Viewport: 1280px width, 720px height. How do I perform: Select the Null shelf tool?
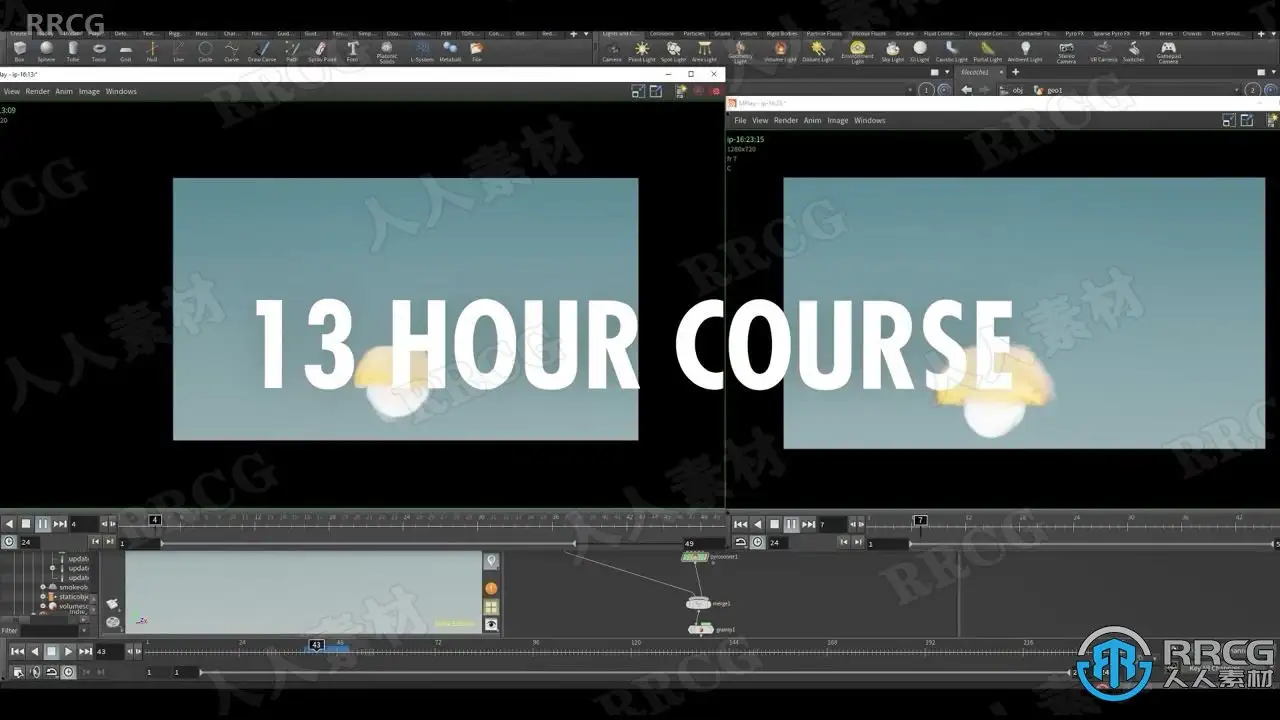coord(152,50)
